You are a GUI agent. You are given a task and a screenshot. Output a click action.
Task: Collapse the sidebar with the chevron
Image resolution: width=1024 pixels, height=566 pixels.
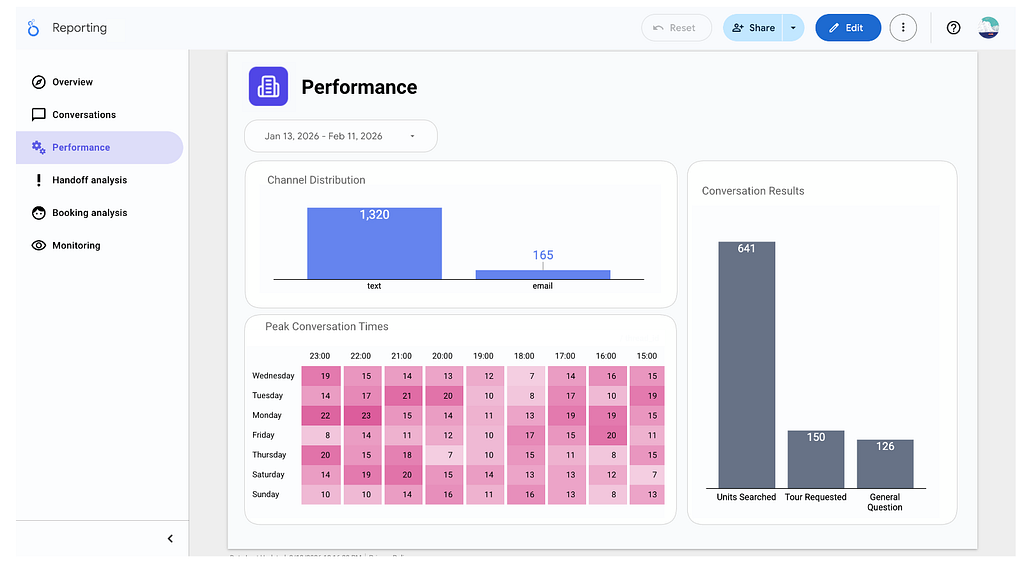point(170,539)
